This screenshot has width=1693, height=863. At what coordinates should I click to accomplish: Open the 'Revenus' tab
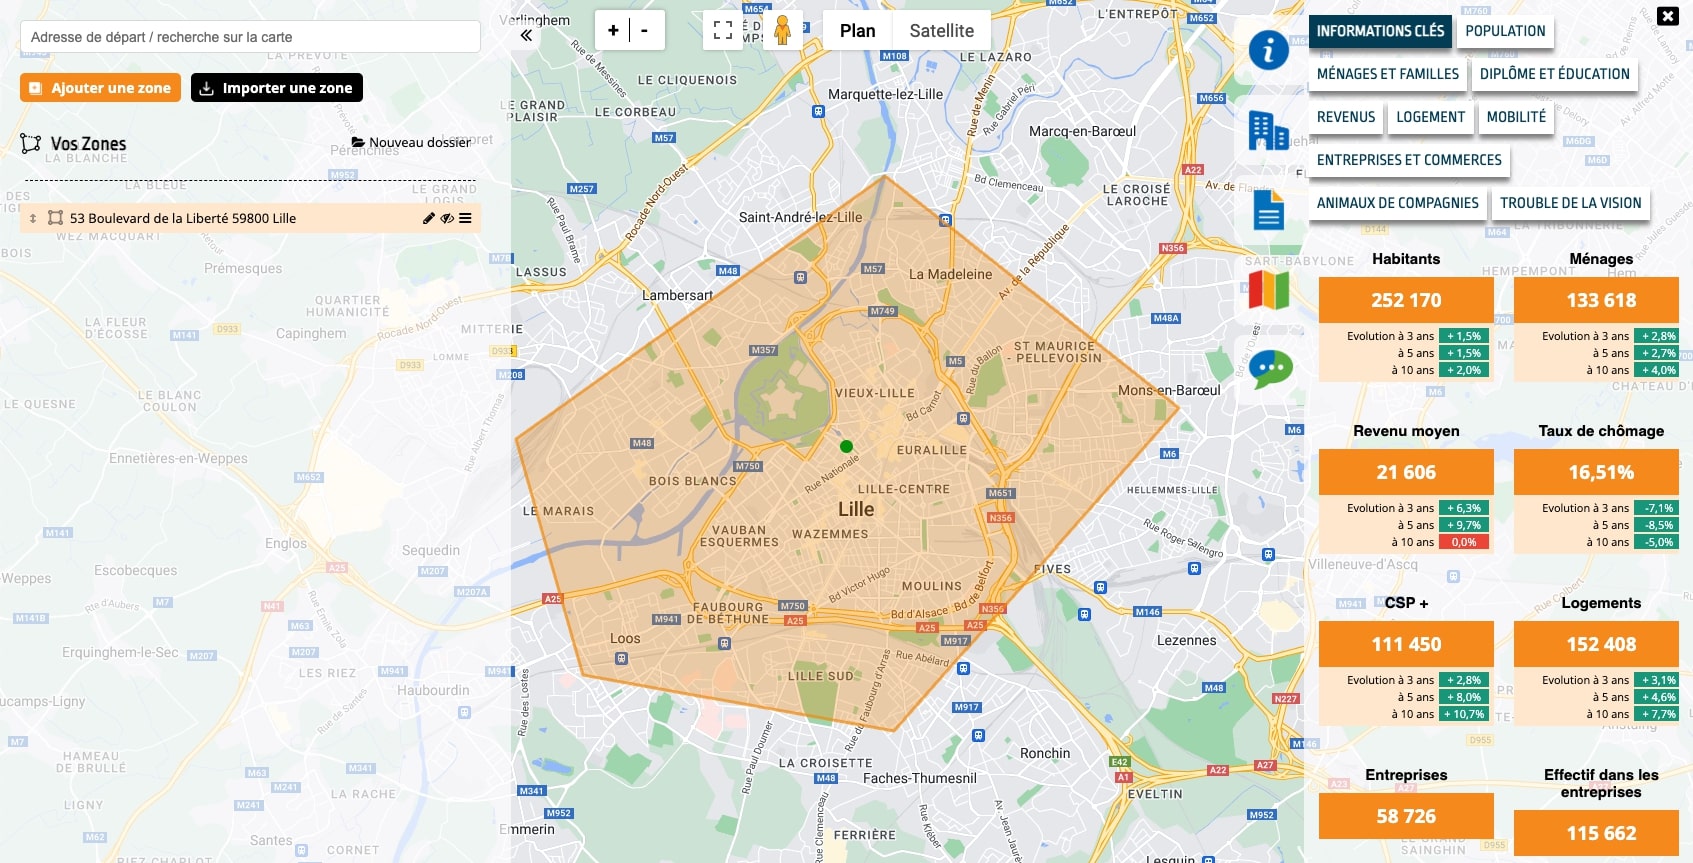tap(1346, 117)
